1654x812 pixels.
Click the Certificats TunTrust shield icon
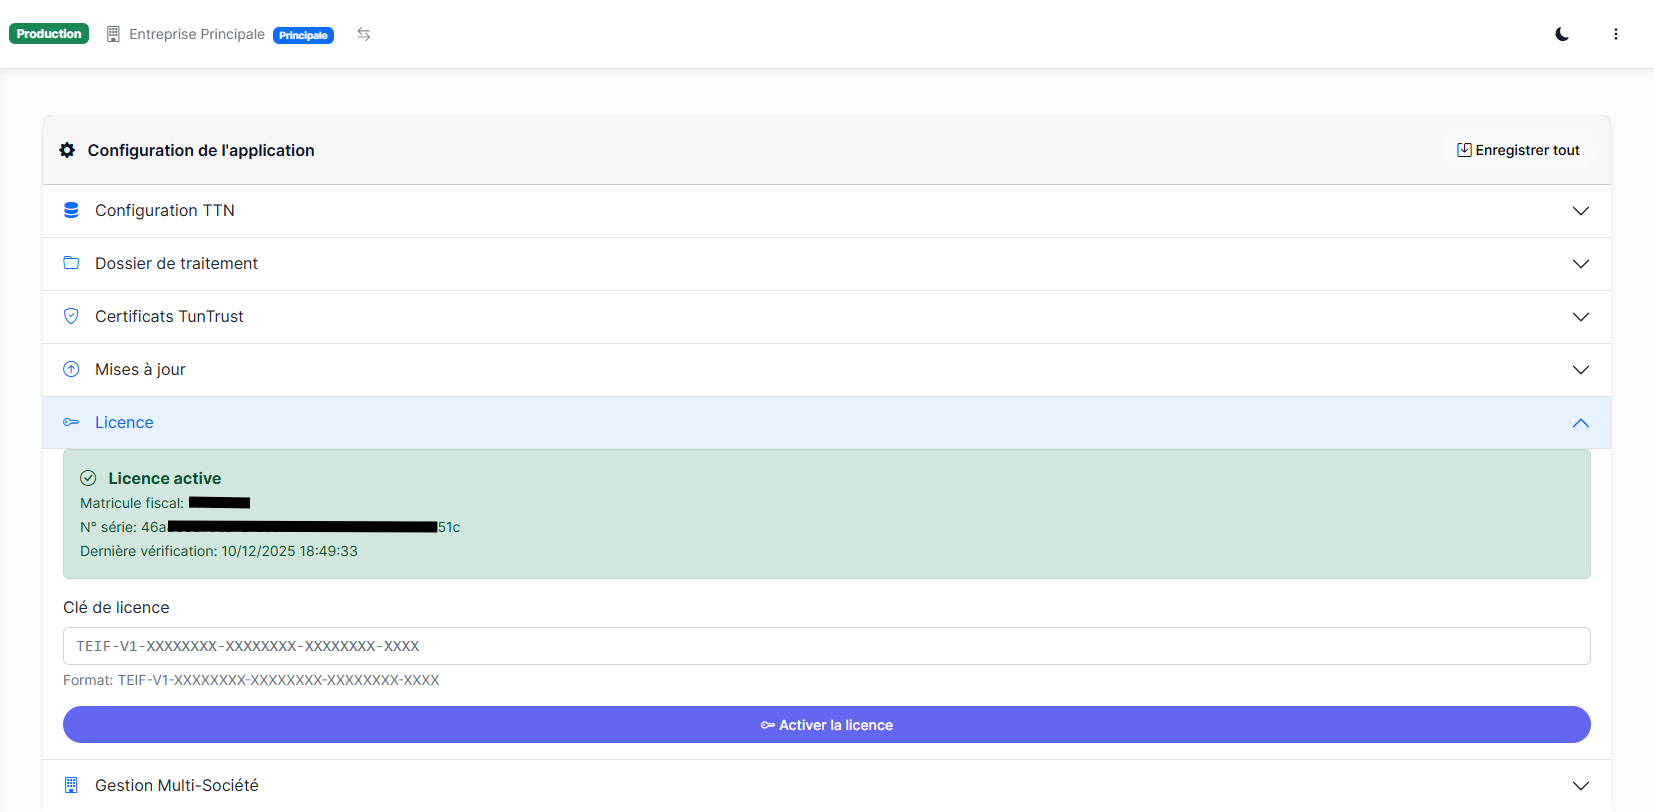pyautogui.click(x=71, y=316)
